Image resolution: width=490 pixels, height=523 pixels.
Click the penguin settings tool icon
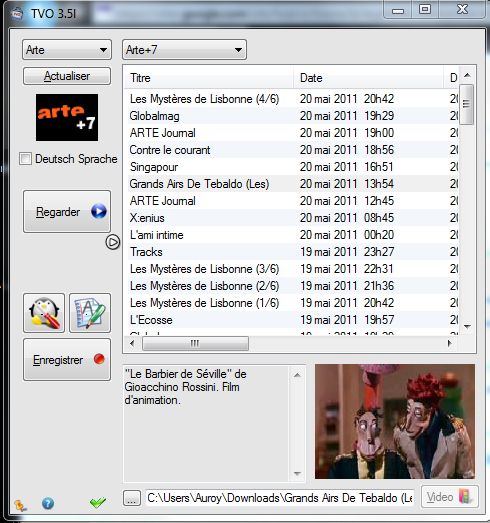[x=44, y=313]
